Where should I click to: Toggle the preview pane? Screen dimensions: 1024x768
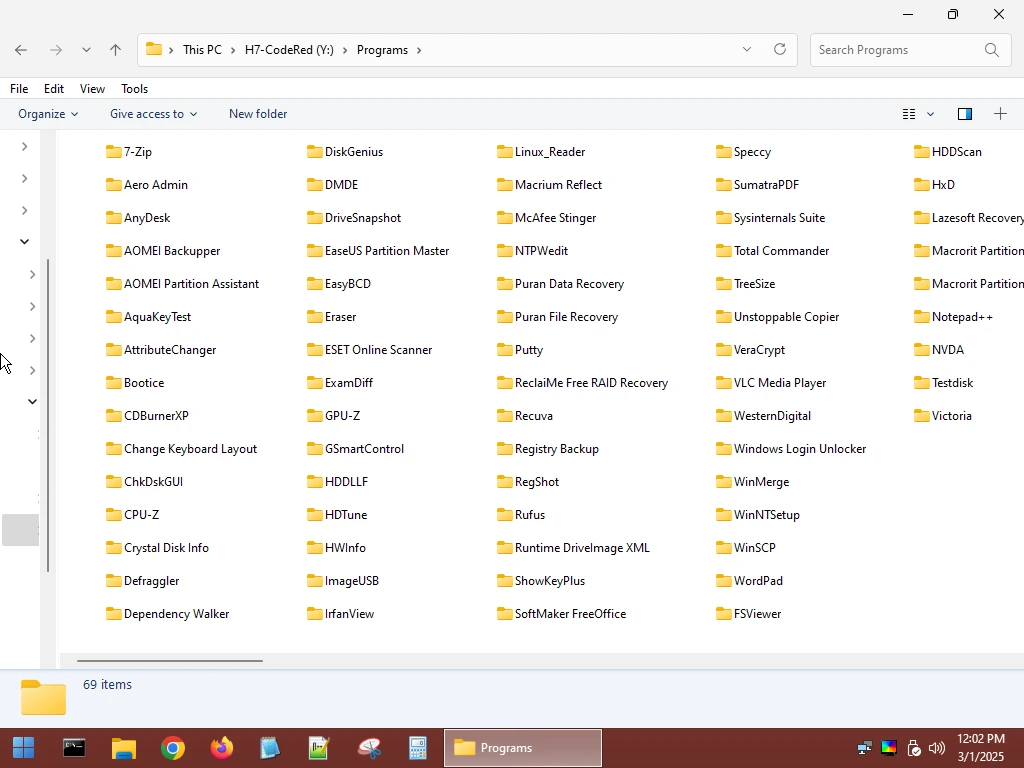coord(965,114)
